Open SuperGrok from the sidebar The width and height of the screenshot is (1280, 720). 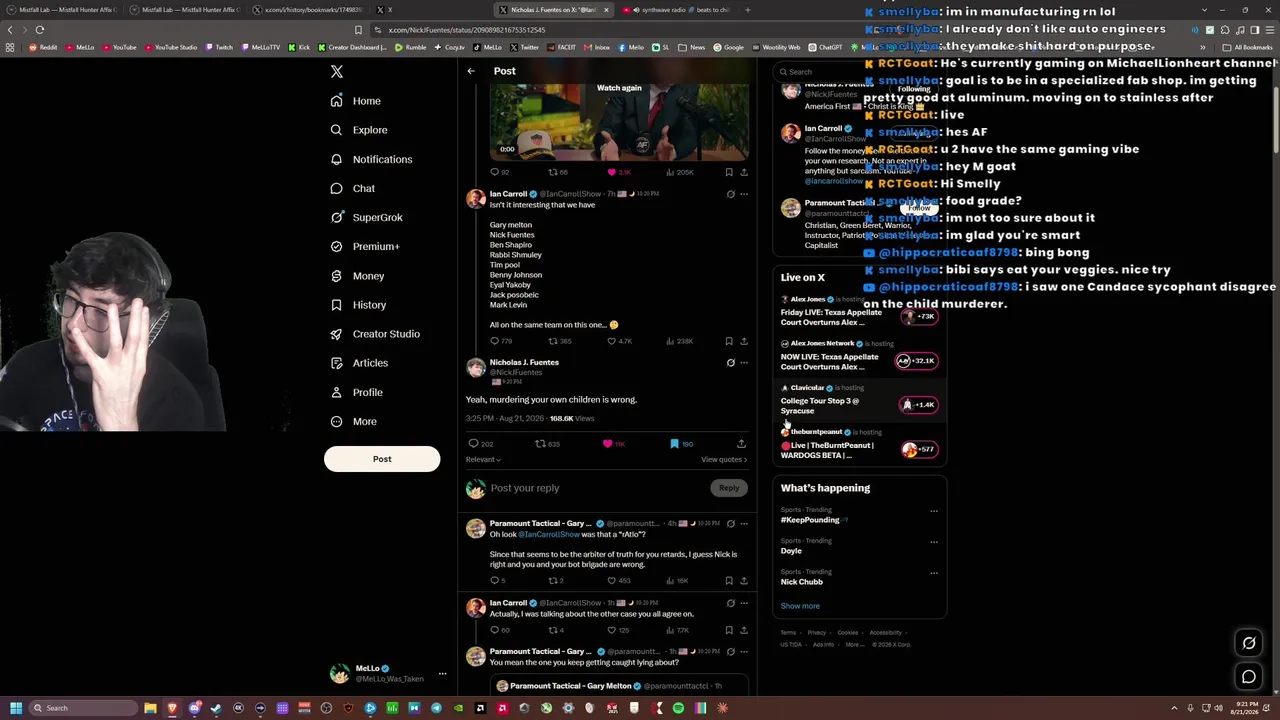pos(366,217)
